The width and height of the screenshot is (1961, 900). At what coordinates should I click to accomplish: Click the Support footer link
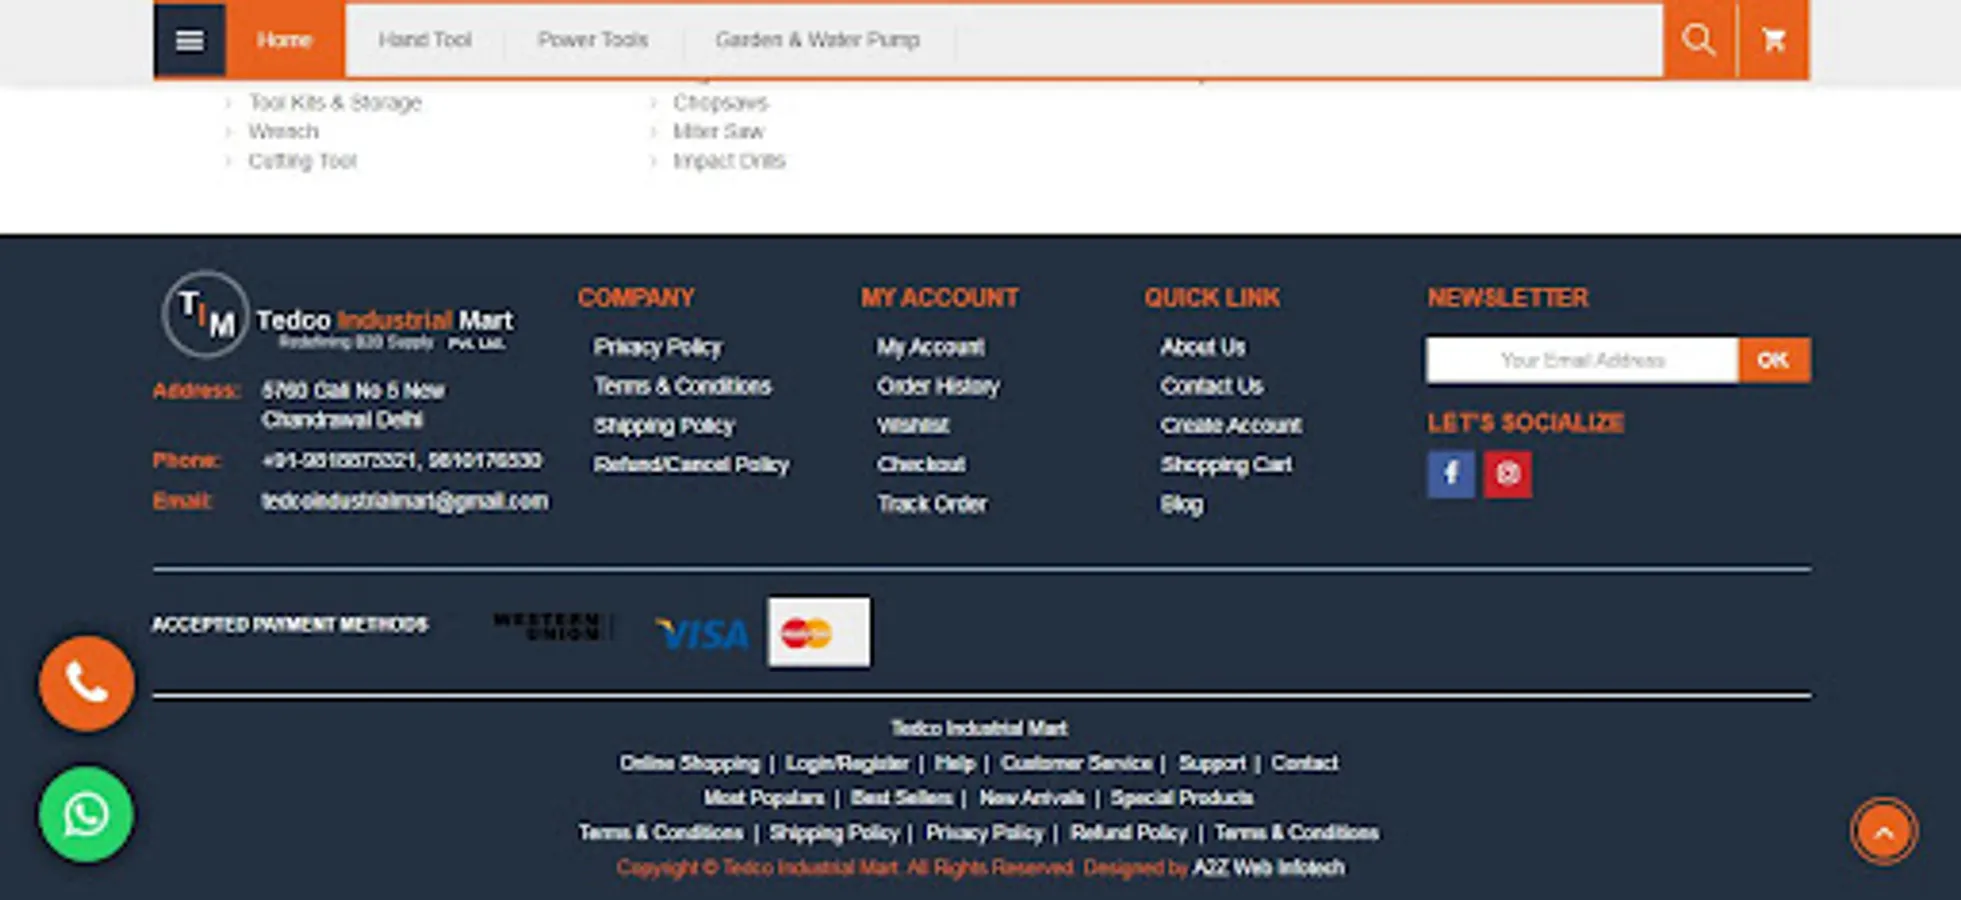pyautogui.click(x=1212, y=763)
